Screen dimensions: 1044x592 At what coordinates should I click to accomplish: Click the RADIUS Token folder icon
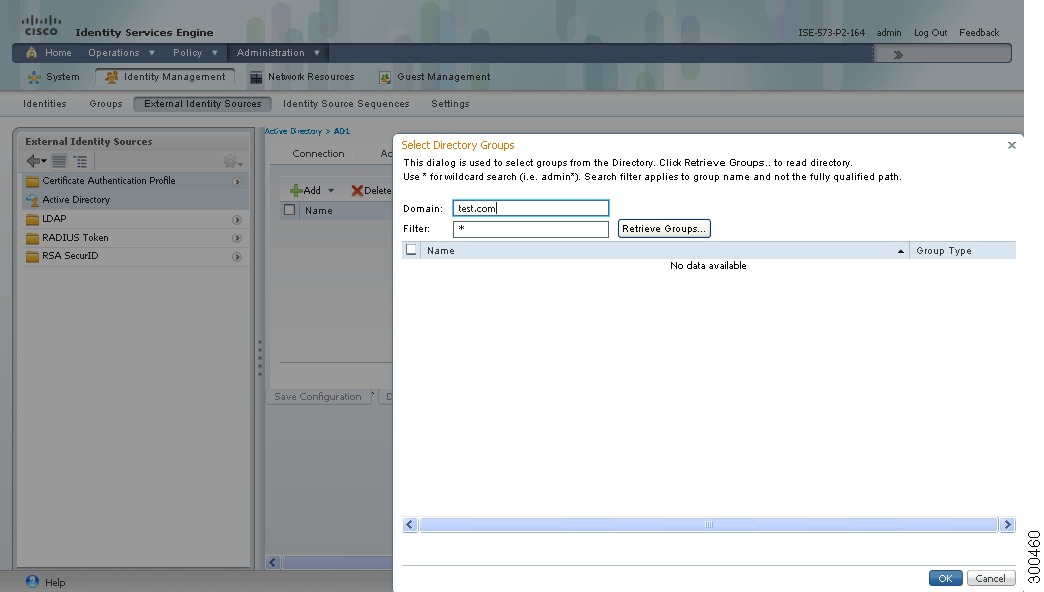[x=32, y=238]
